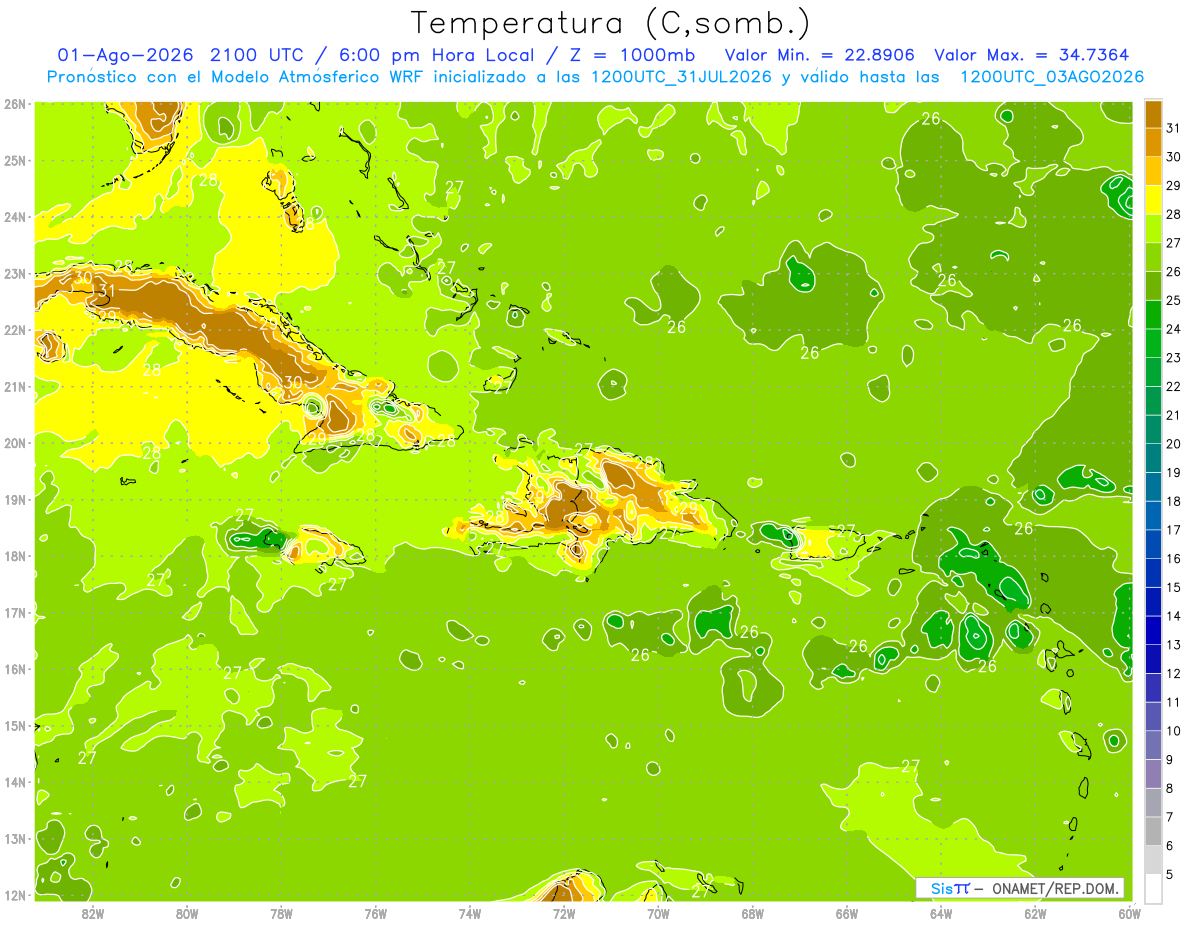Image resolution: width=1200 pixels, height=927 pixels.
Task: Click the '22' value on the color legend
Action: pyautogui.click(x=1174, y=386)
